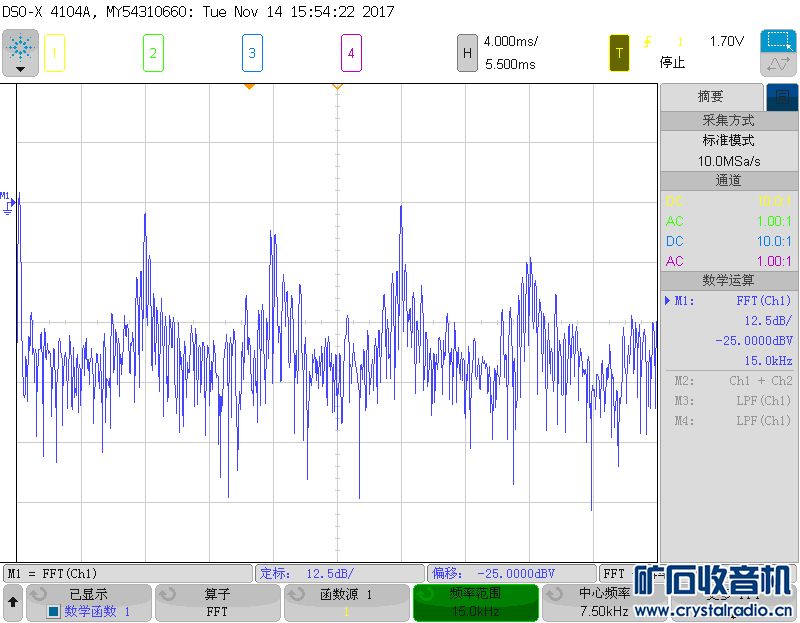Image resolution: width=800 pixels, height=623 pixels.
Task: Select channel 3 blue button
Action: (252, 53)
